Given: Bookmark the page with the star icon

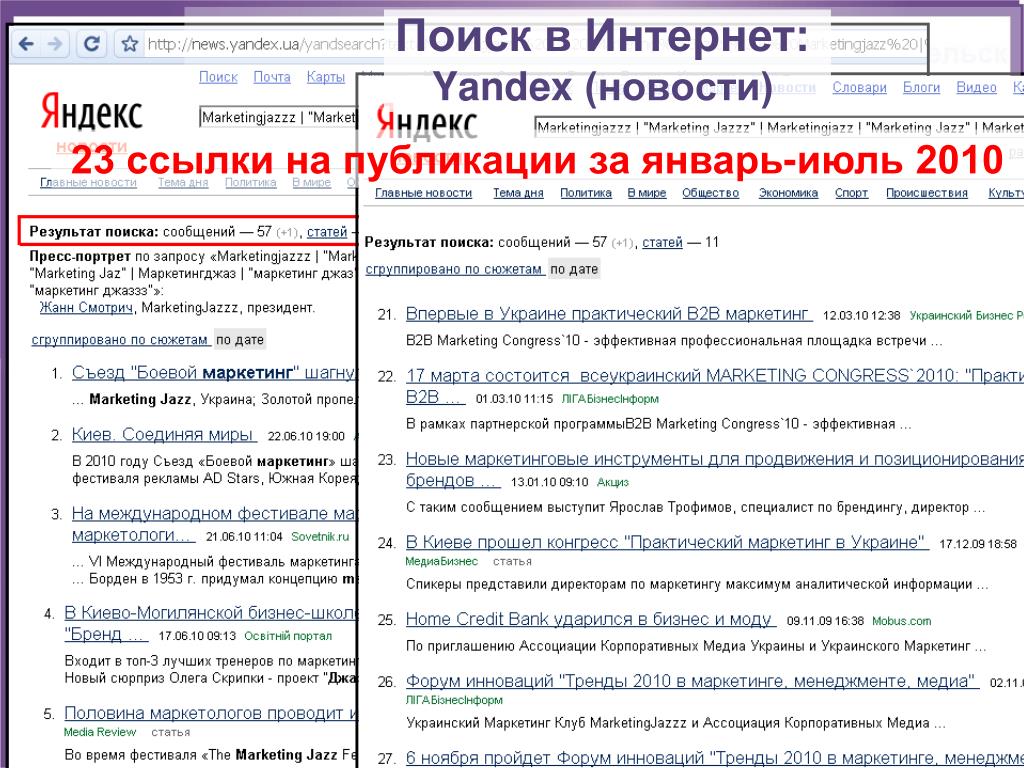Looking at the screenshot, I should tap(130, 44).
